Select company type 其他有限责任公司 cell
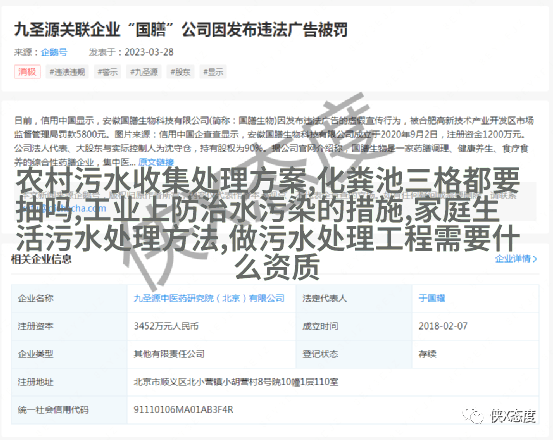The width and height of the screenshot is (553, 440). pyautogui.click(x=211, y=354)
